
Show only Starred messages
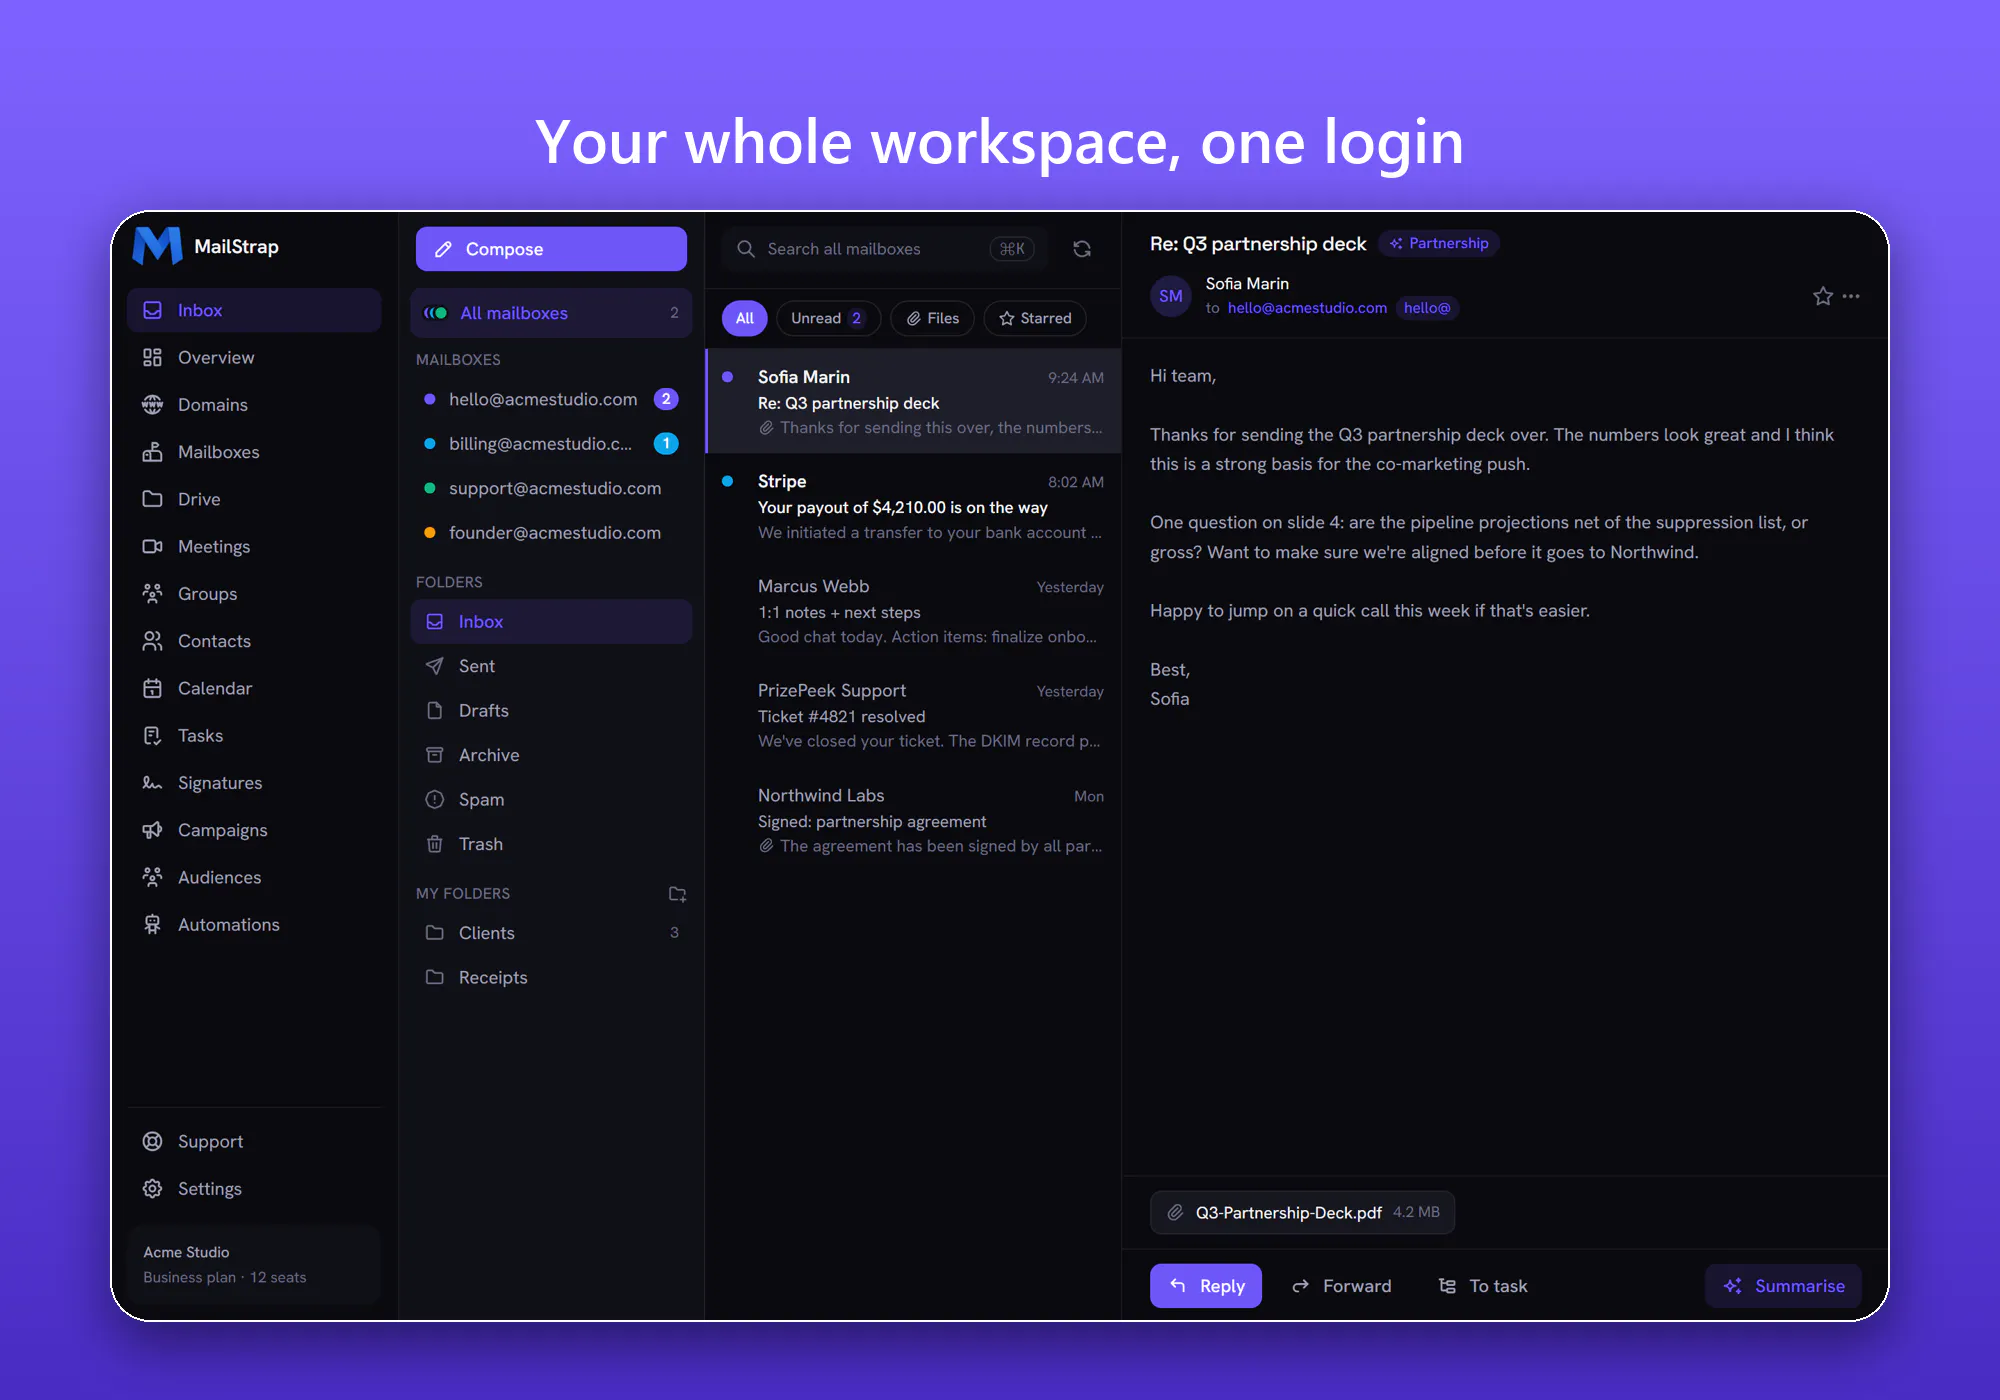click(1035, 318)
